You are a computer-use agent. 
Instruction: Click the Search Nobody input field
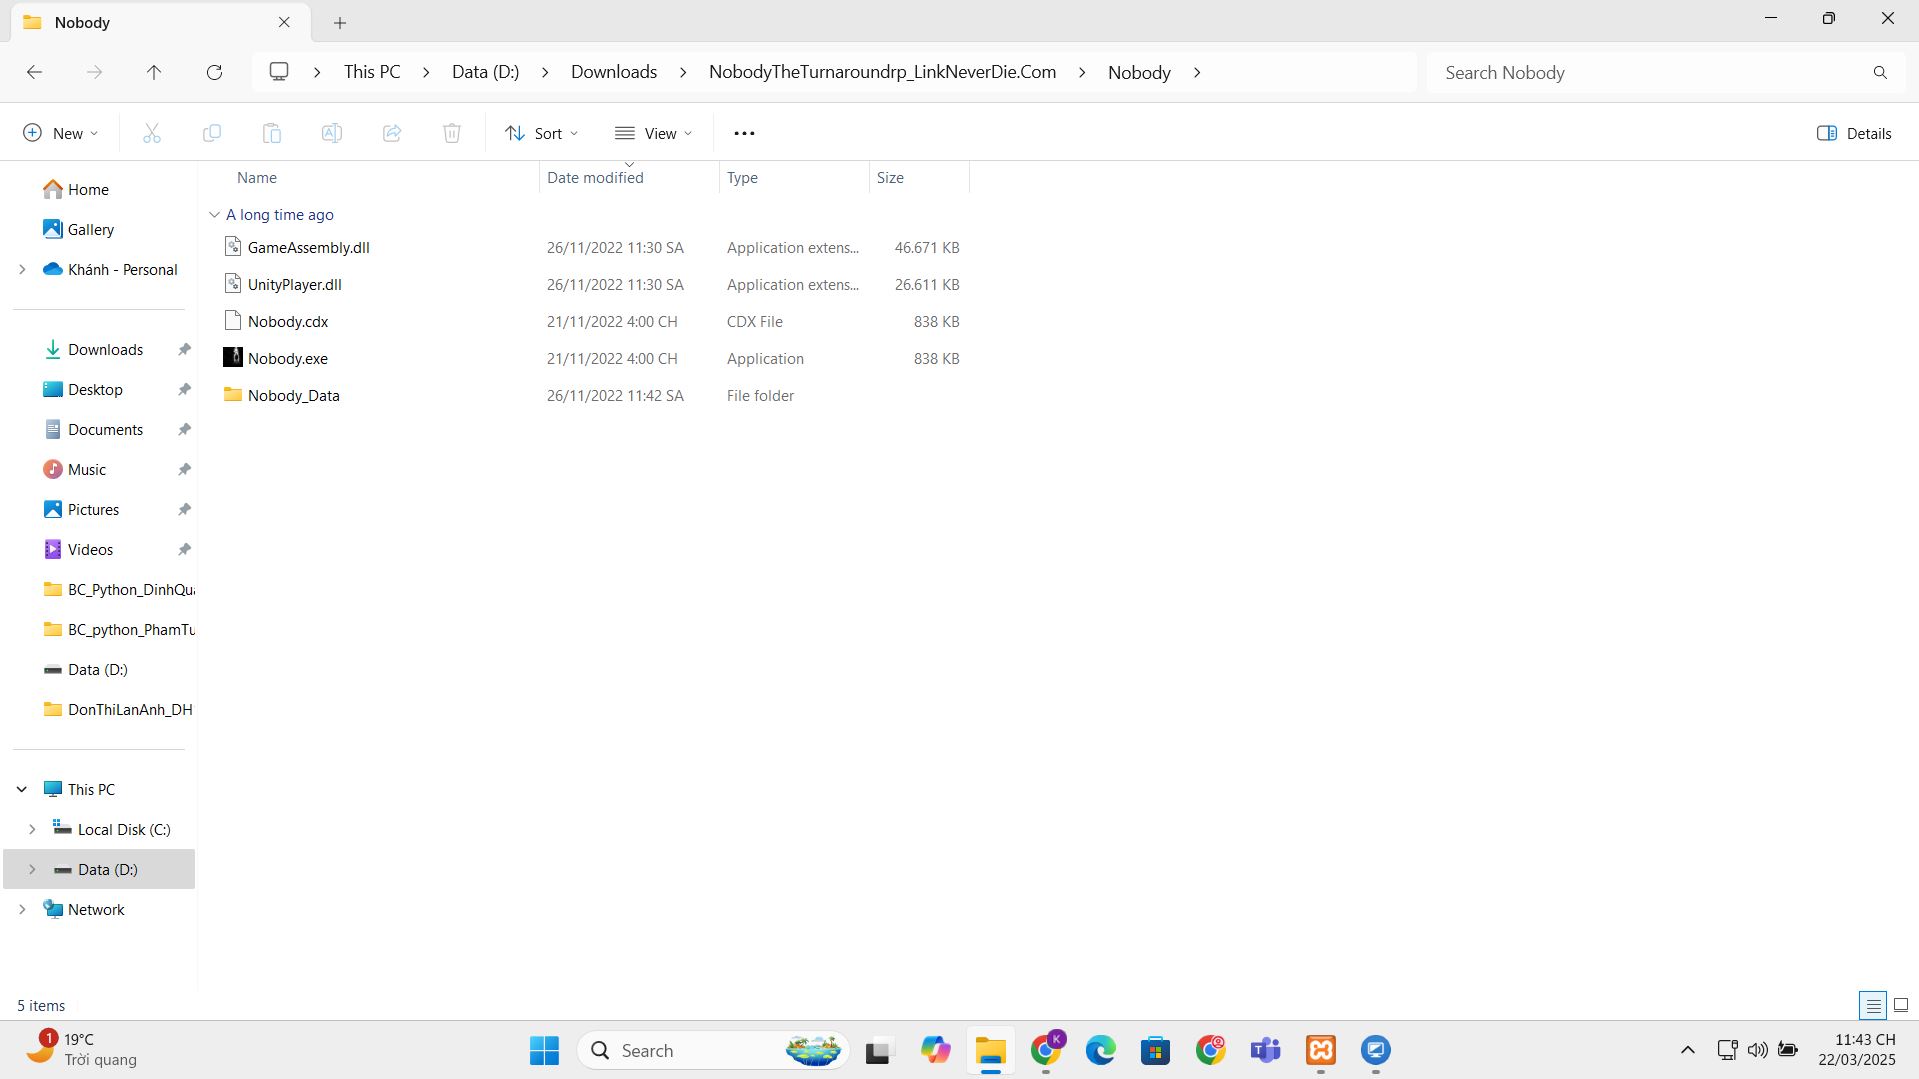(1650, 73)
